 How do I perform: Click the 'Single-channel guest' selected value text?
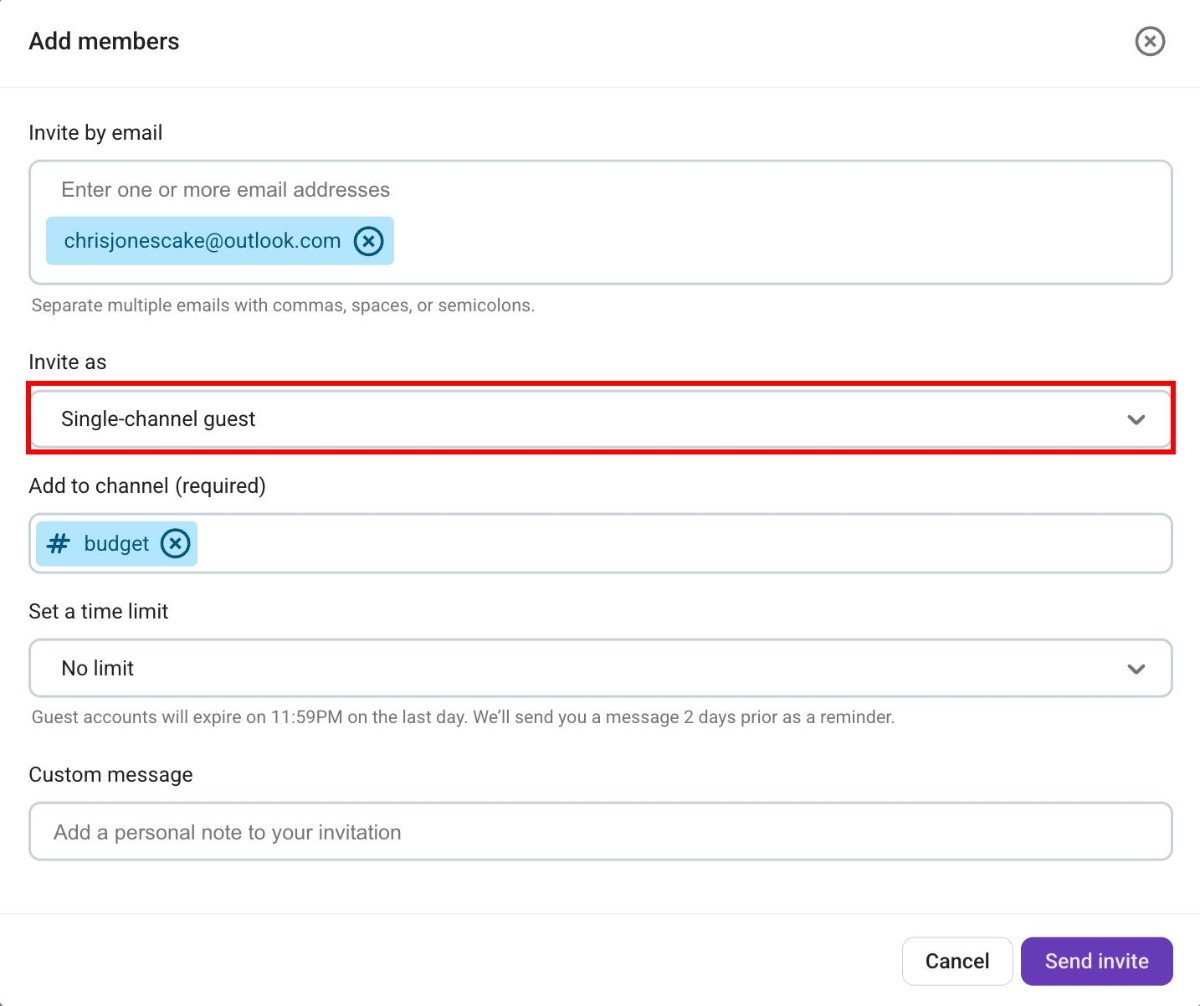[158, 419]
